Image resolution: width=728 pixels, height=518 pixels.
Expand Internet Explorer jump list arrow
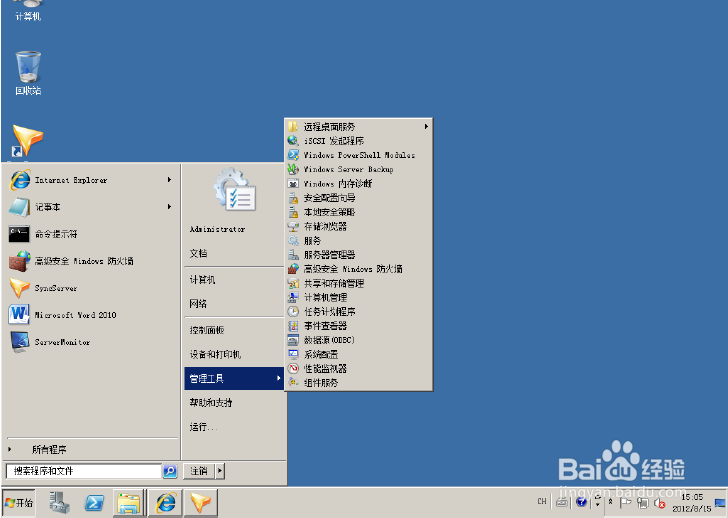coord(169,180)
